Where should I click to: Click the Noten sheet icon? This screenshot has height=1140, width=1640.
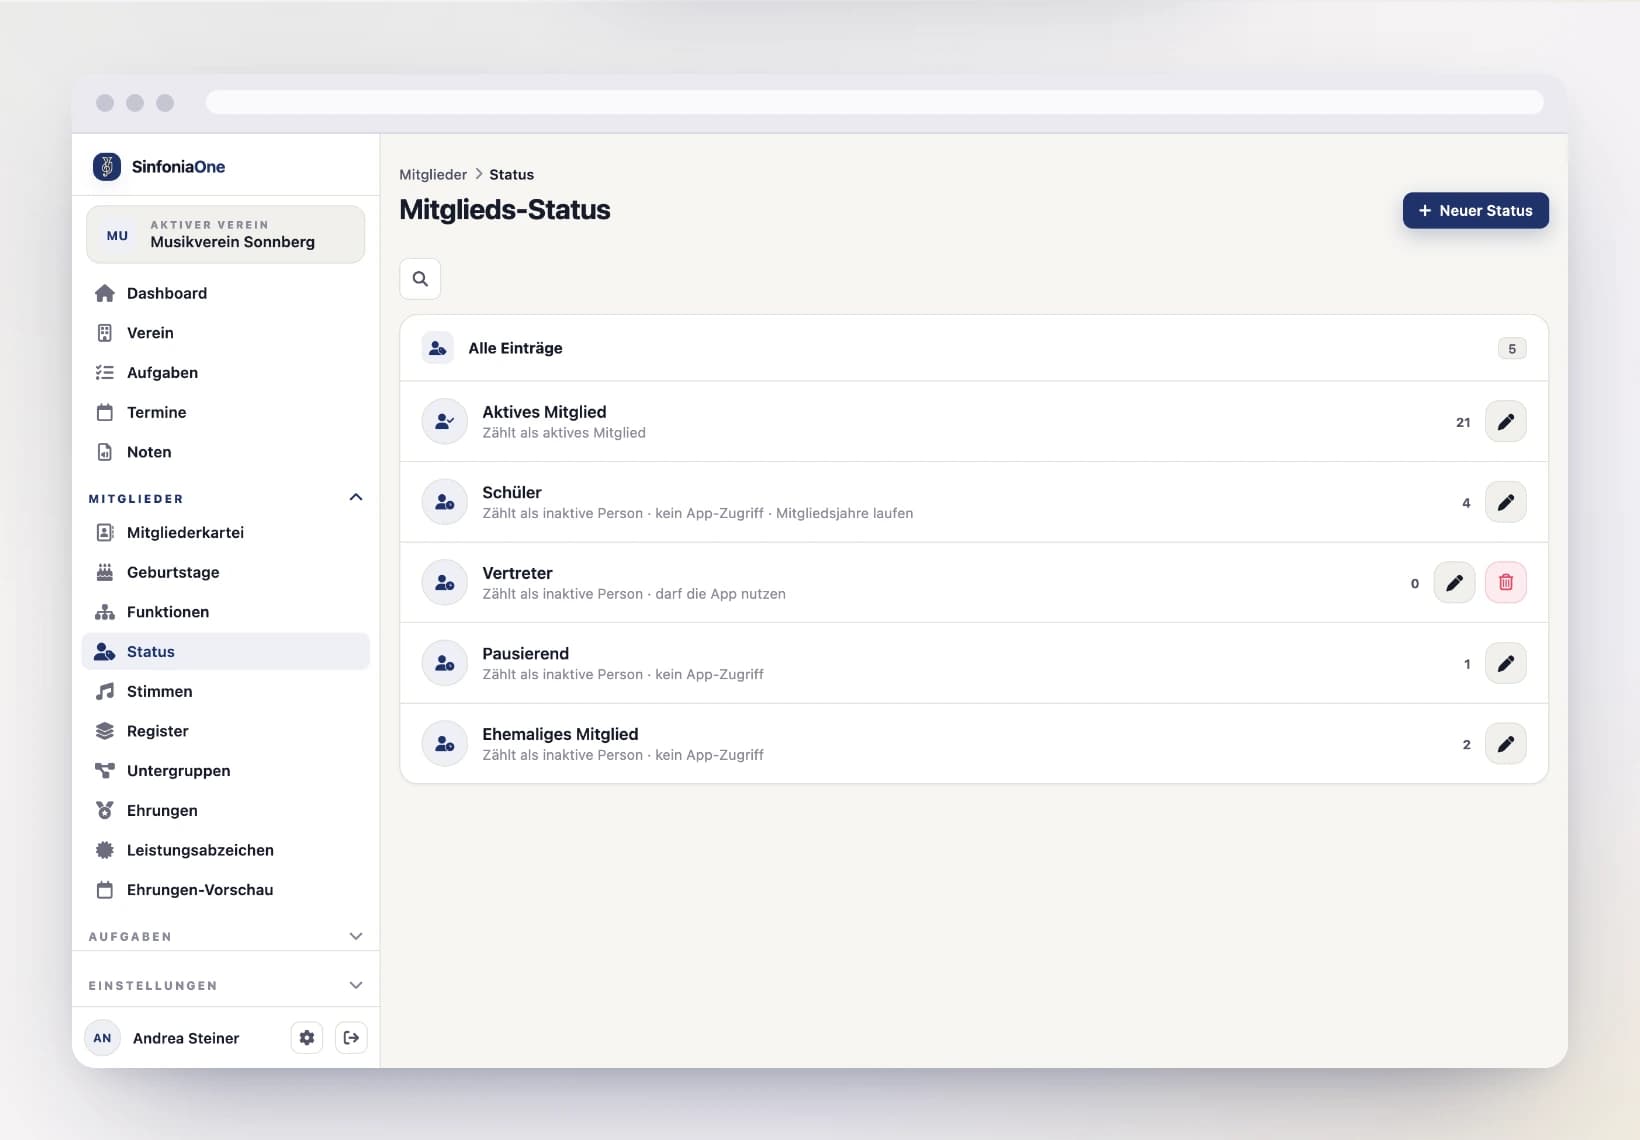(x=105, y=452)
